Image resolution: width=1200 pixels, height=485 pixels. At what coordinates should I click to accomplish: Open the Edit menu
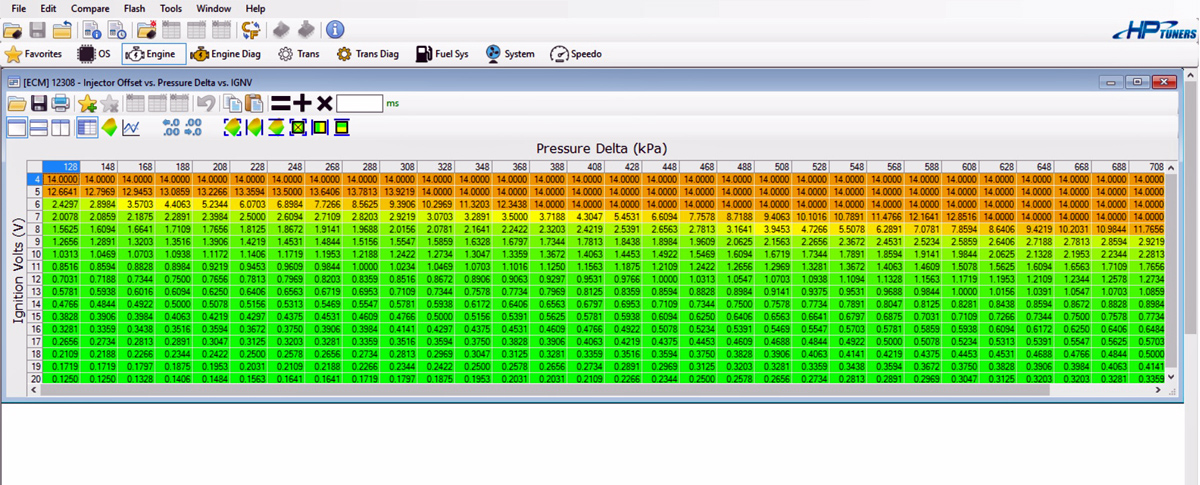coord(48,8)
